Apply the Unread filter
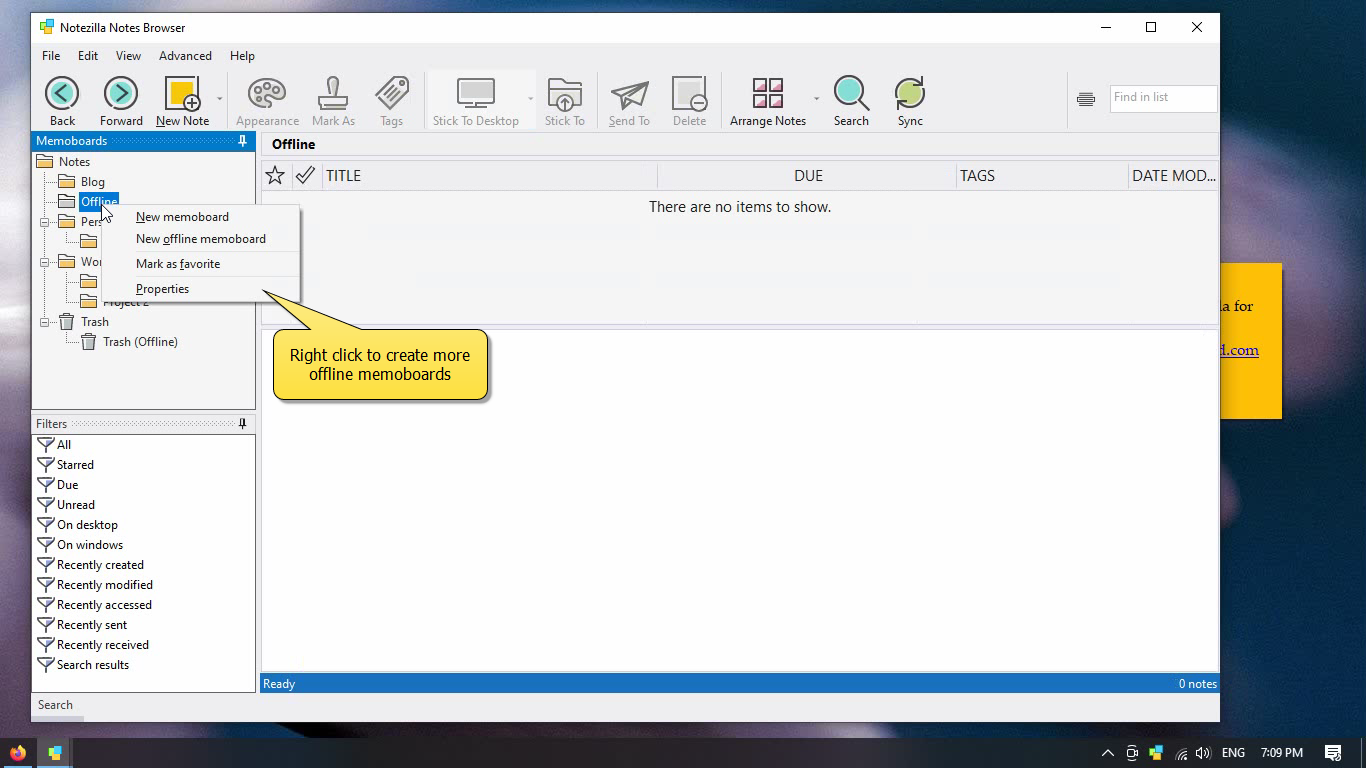The width and height of the screenshot is (1366, 768). [x=76, y=505]
